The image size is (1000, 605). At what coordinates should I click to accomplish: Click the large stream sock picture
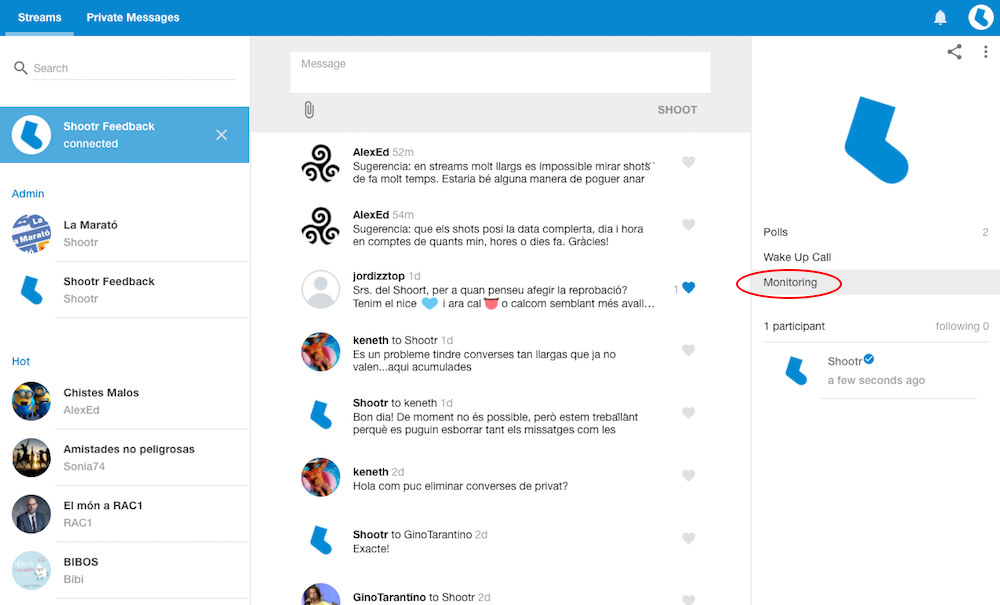point(876,140)
